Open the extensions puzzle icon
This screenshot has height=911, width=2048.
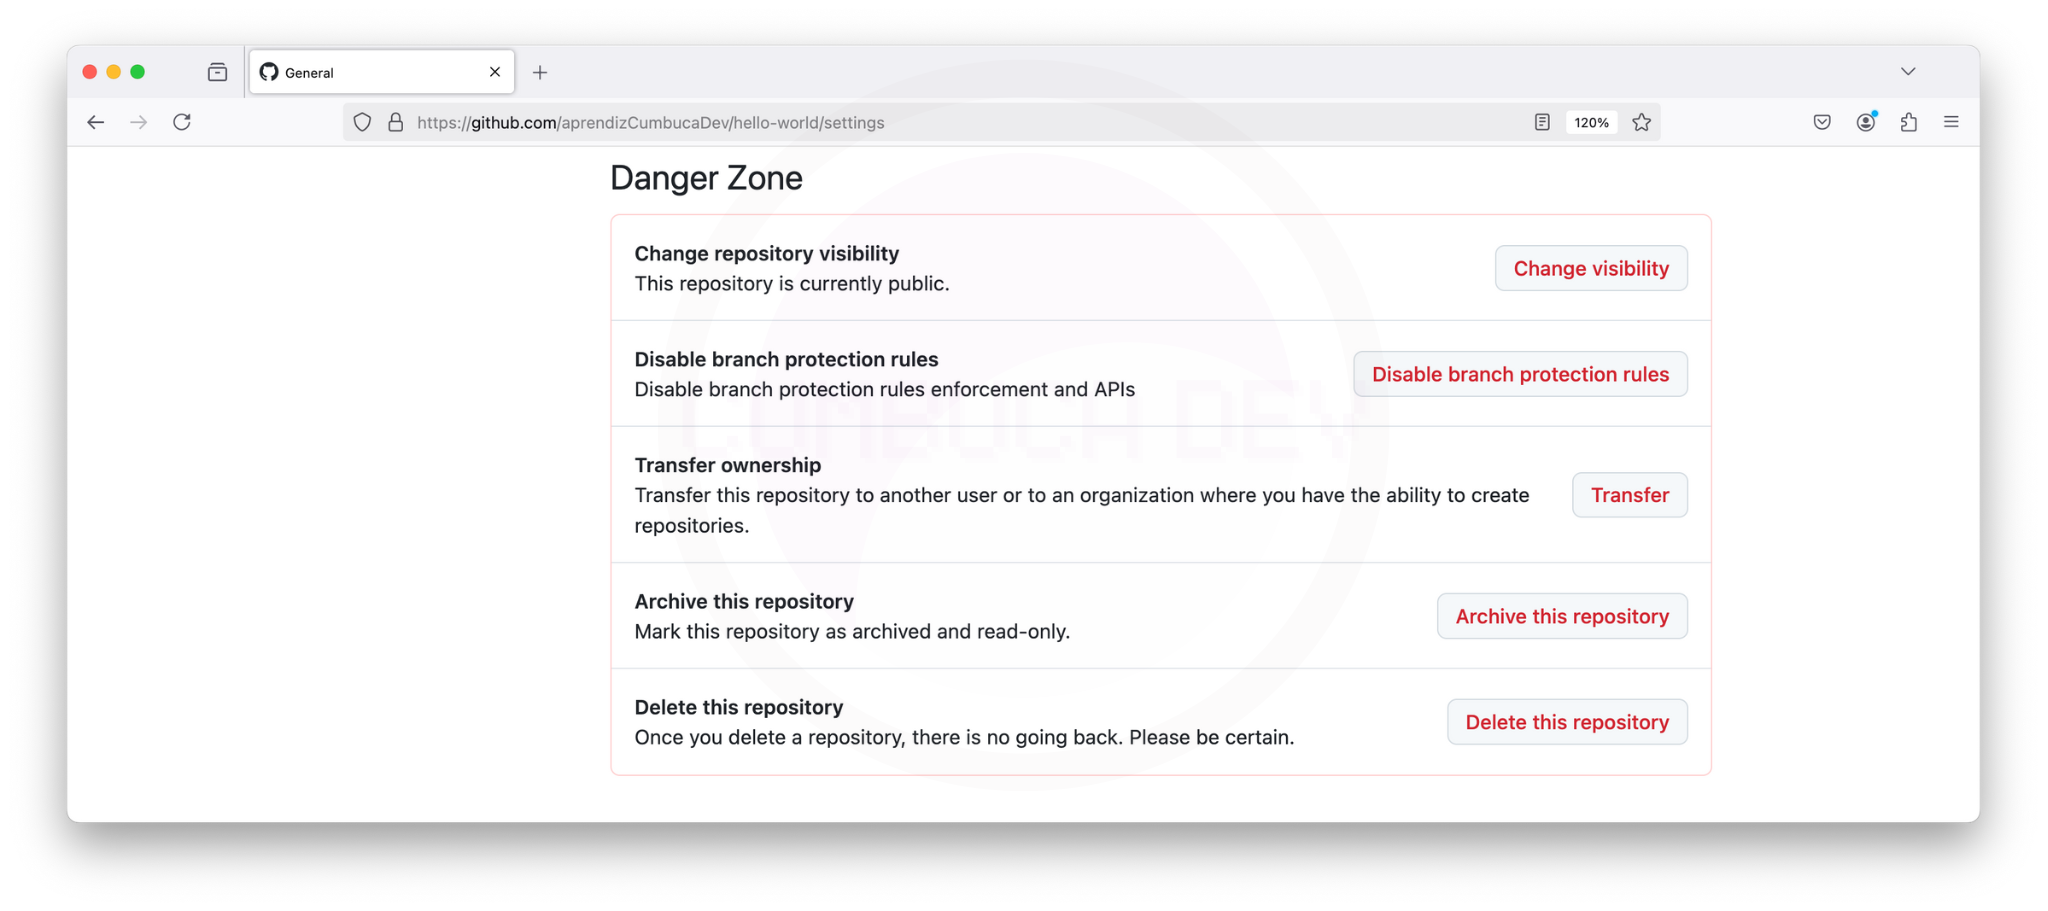(x=1909, y=122)
